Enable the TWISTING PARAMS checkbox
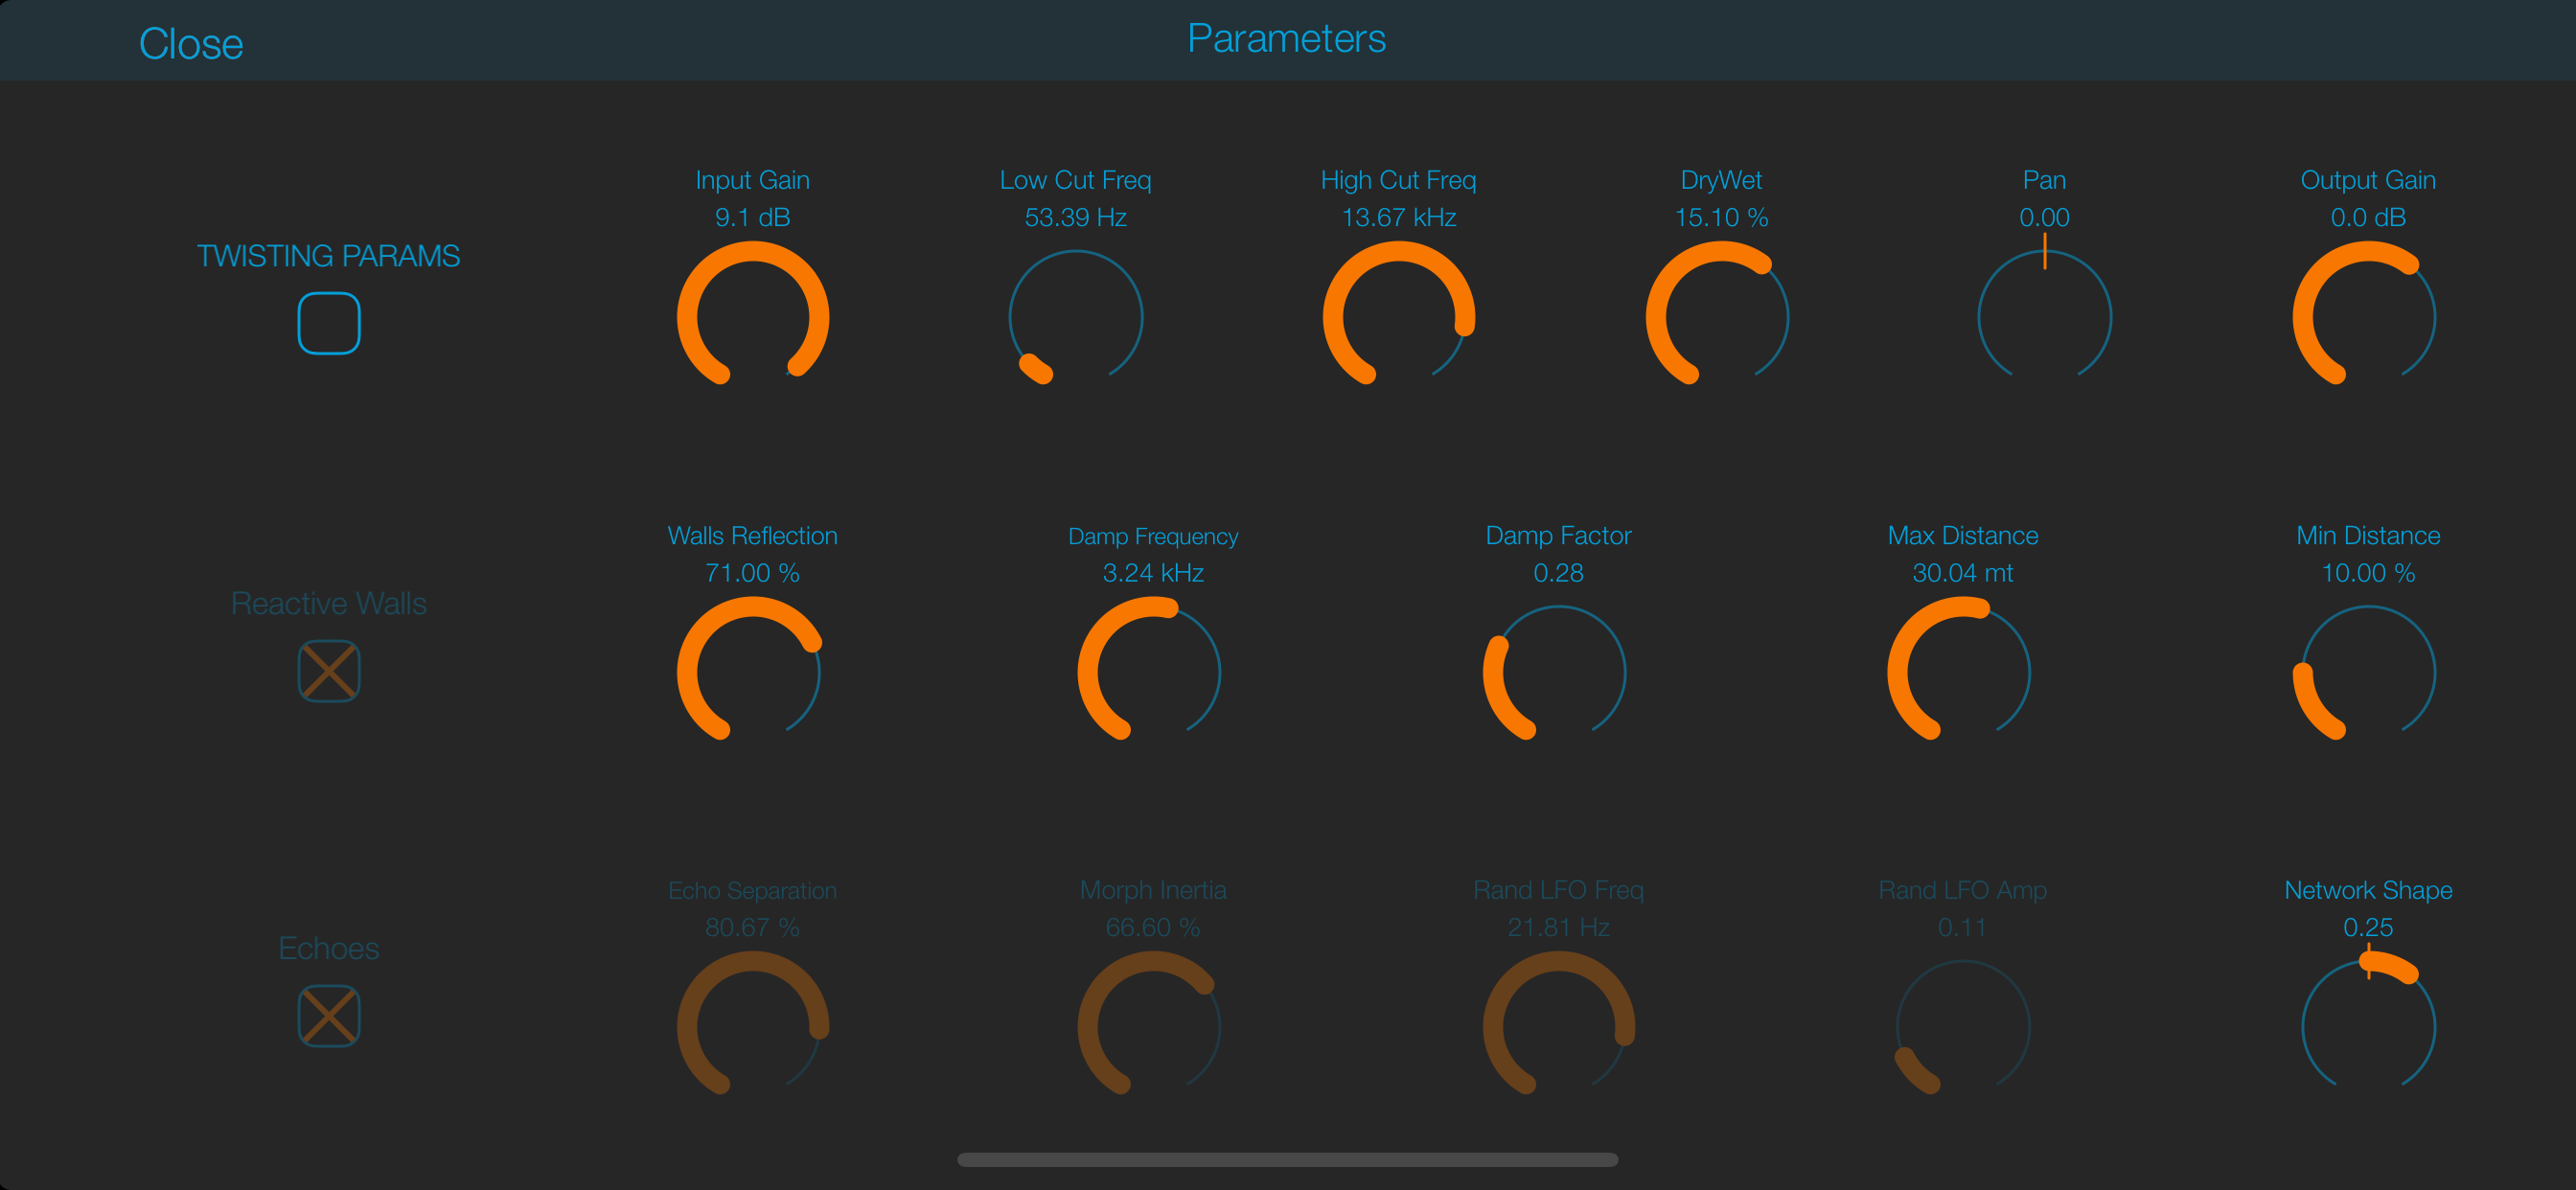The height and width of the screenshot is (1190, 2576). (x=329, y=323)
